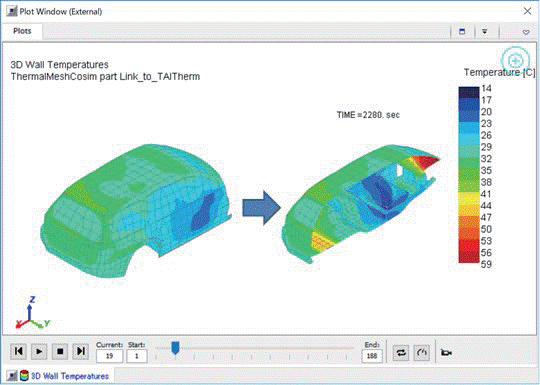
Task: Record animation with camera icon
Action: pos(446,353)
